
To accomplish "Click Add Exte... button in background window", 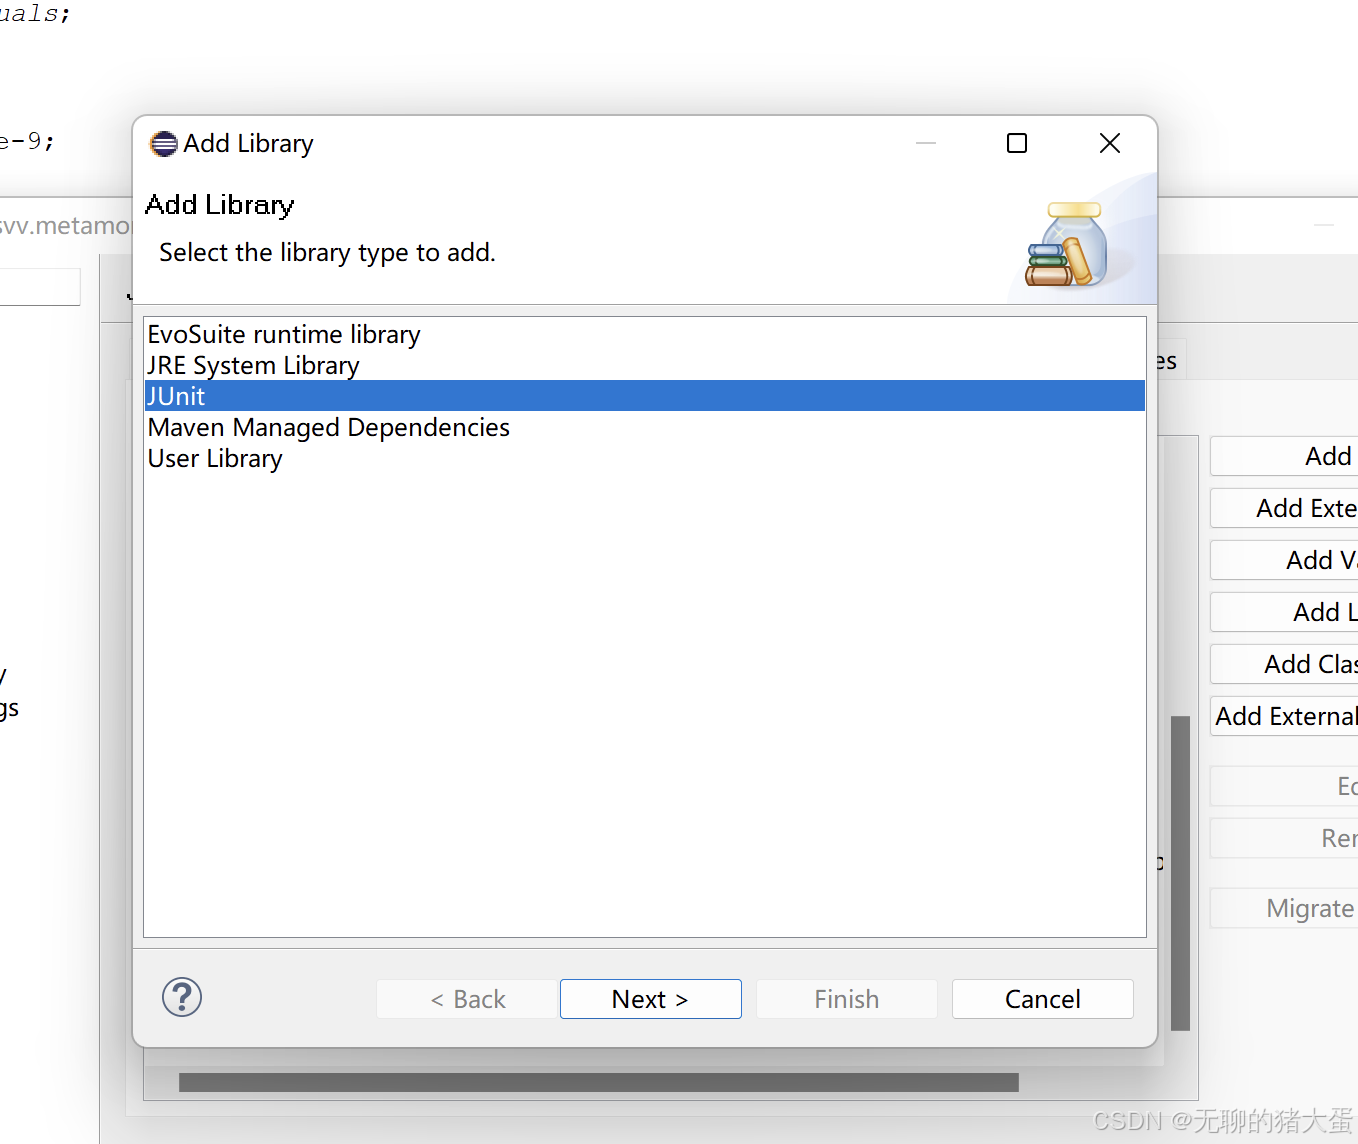I will tap(1284, 508).
